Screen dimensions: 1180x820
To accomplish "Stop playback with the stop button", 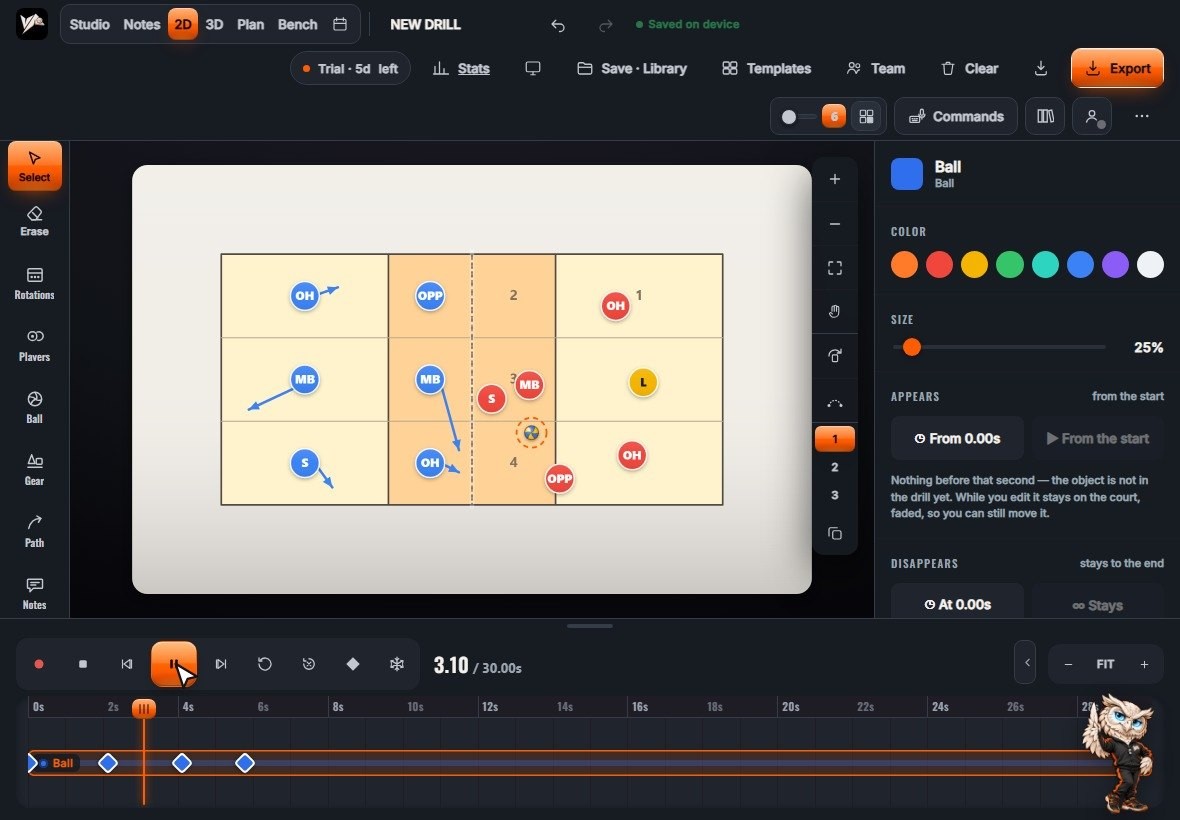I will (83, 664).
